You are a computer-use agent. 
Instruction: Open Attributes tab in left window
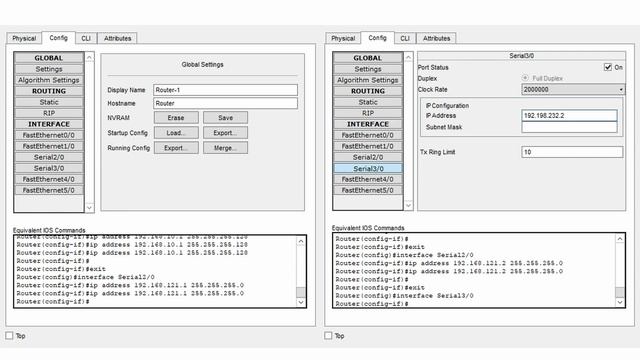(x=117, y=38)
